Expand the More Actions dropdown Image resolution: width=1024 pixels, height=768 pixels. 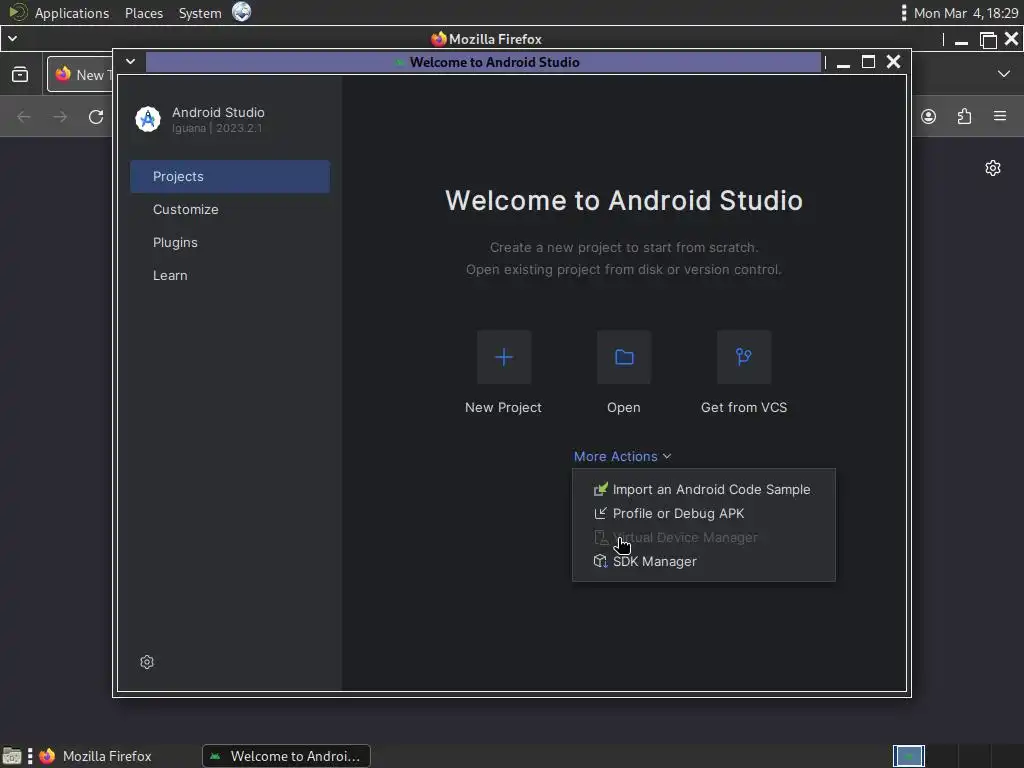click(x=622, y=456)
